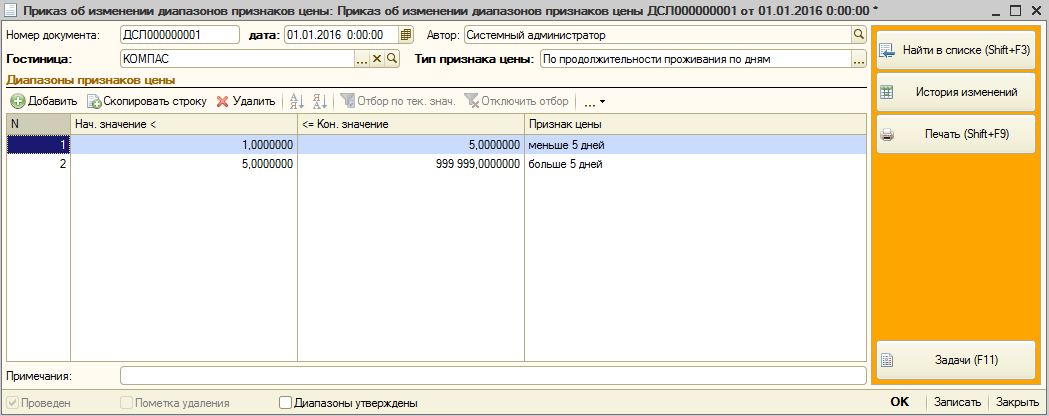The height and width of the screenshot is (416, 1049).
Task: Toggle Пометка удаления checkbox
Action: click(x=126, y=403)
